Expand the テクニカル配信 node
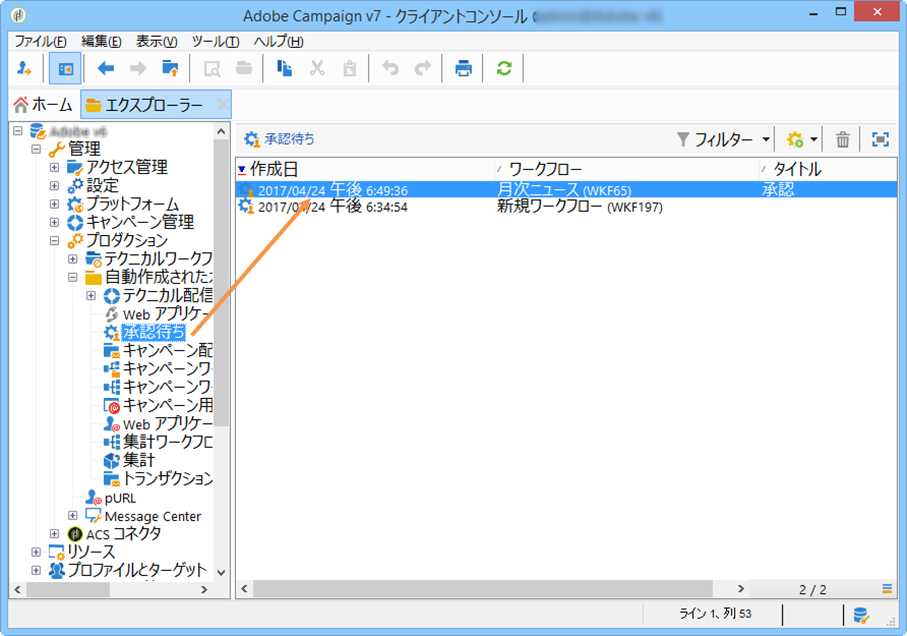Viewport: 907px width, 636px height. (x=91, y=295)
